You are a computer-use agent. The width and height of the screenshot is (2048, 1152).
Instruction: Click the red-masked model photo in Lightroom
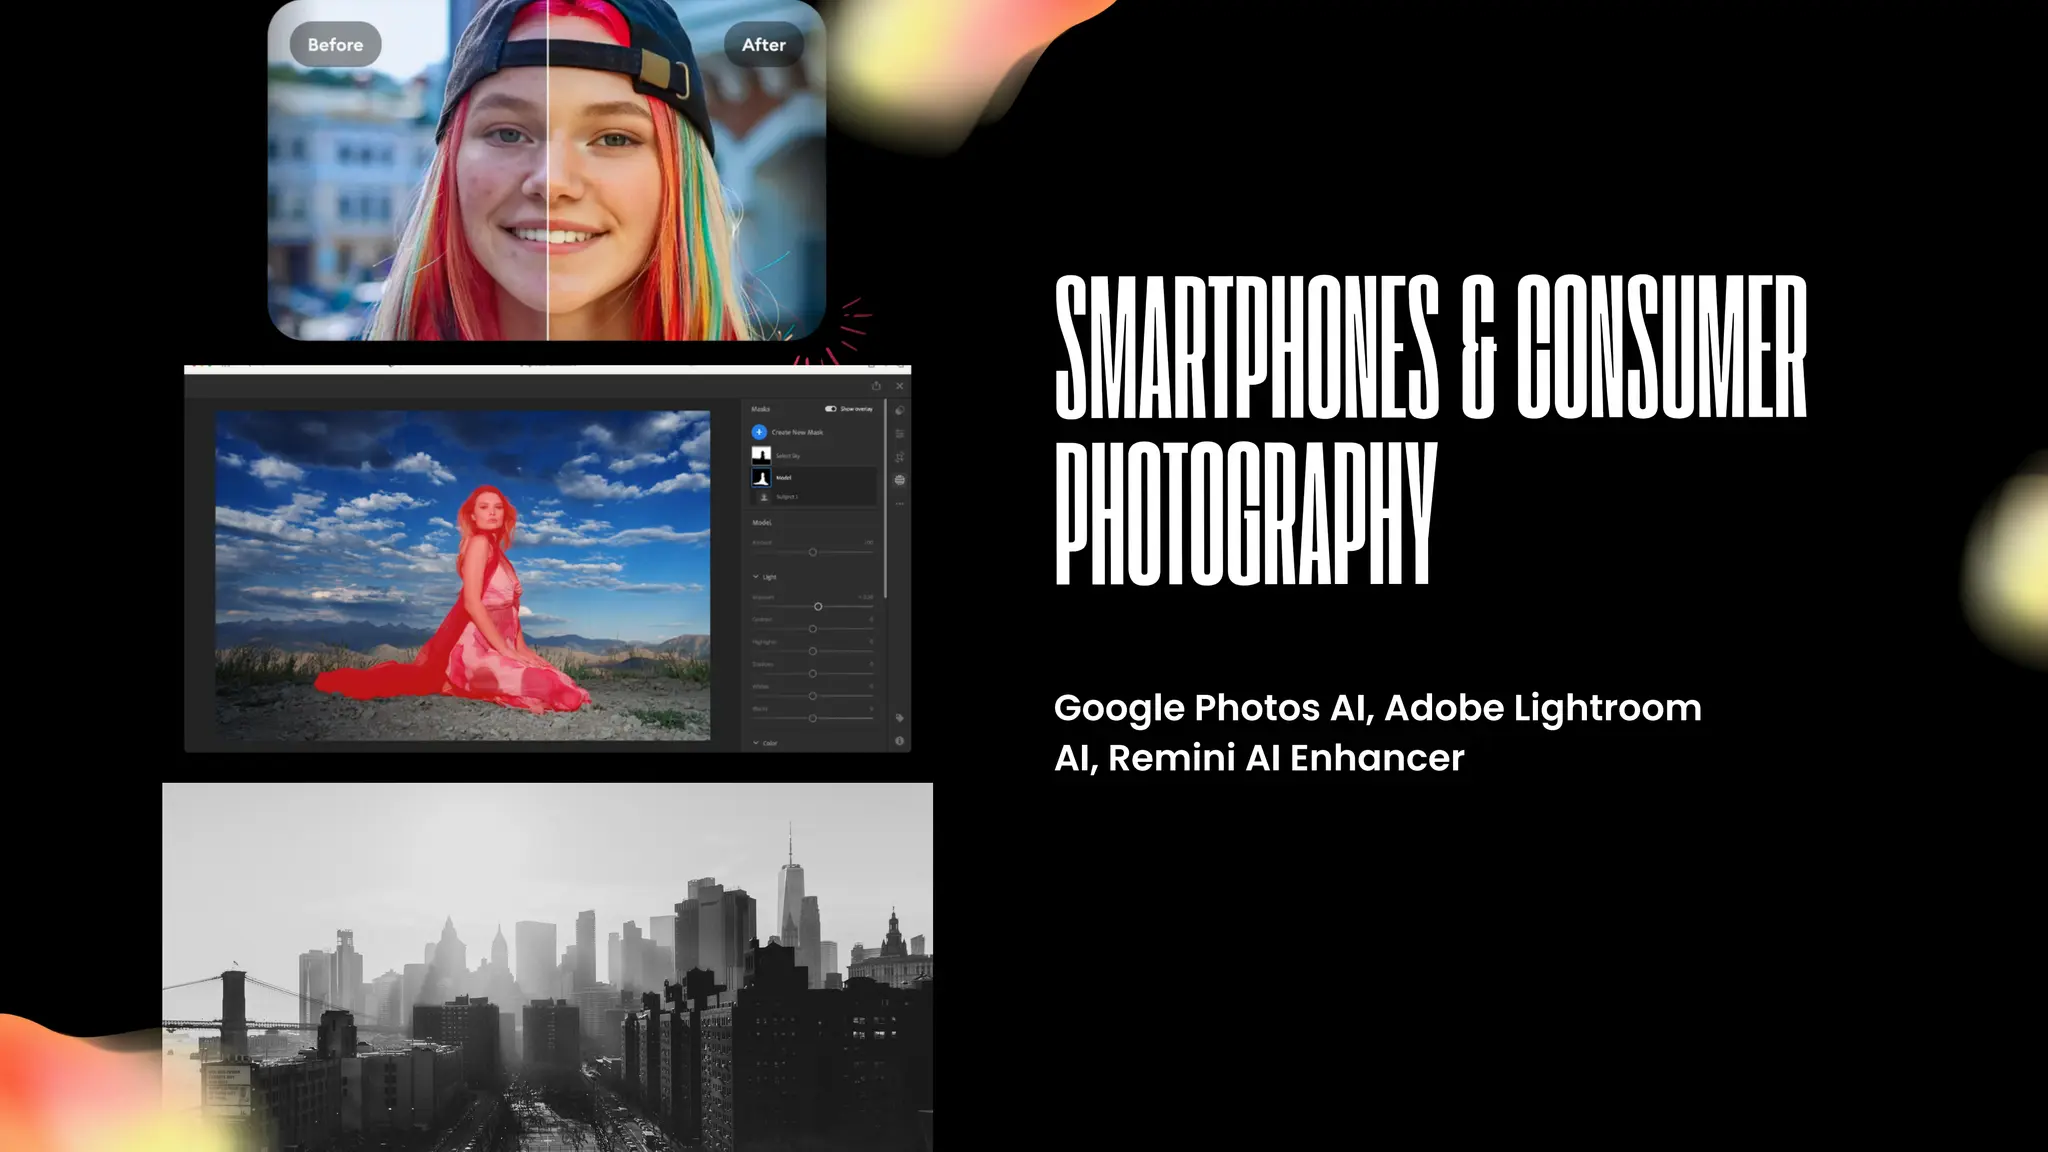coord(463,575)
